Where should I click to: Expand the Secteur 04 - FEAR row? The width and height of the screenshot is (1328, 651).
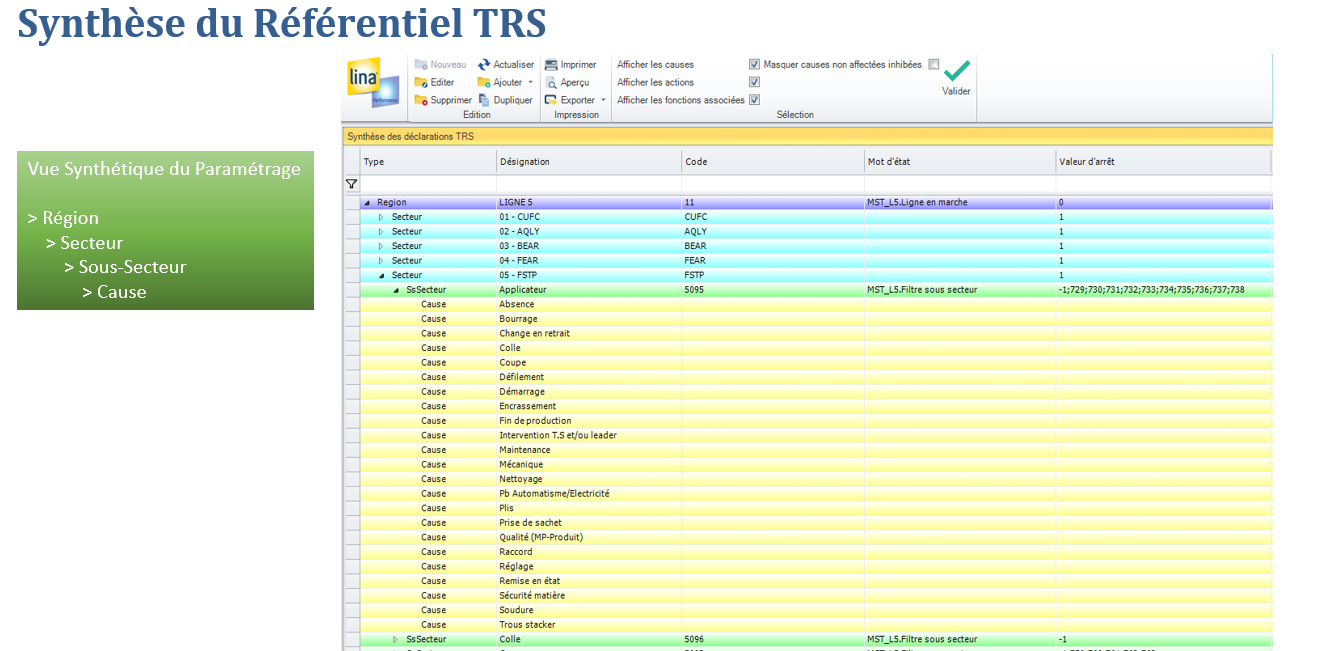click(x=381, y=260)
